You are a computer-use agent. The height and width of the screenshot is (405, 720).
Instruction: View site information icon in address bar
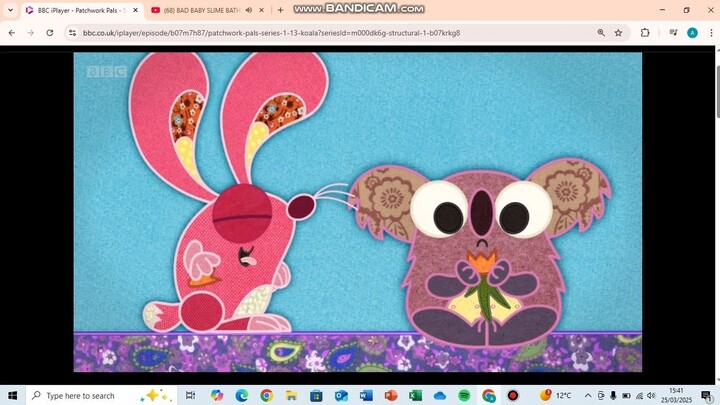point(74,33)
